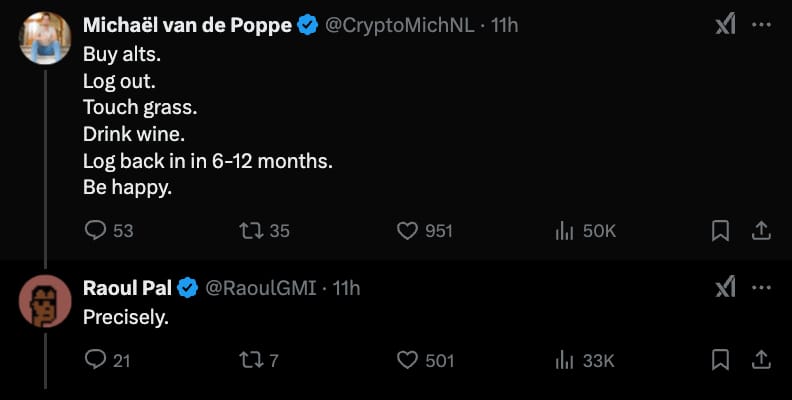View analytics for the 50K-views tweet
The height and width of the screenshot is (400, 792).
563,231
